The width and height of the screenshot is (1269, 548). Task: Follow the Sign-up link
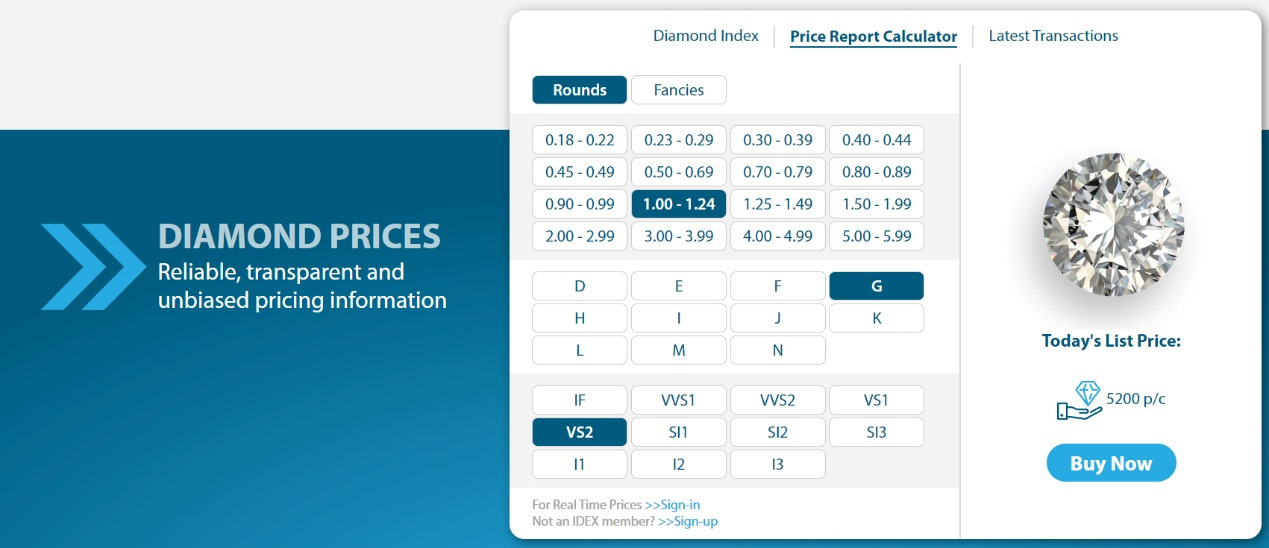pyautogui.click(x=688, y=522)
